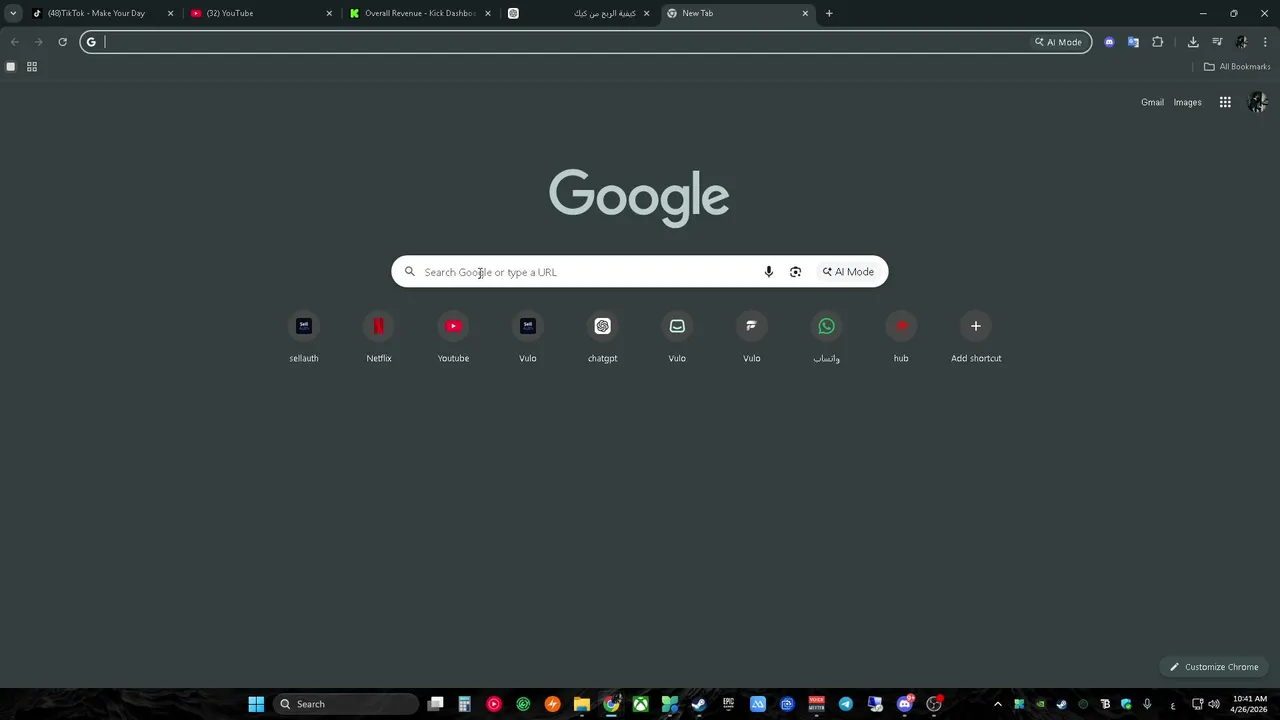Viewport: 1280px width, 720px height.
Task: Open Epic Games launcher from taskbar
Action: (x=728, y=704)
